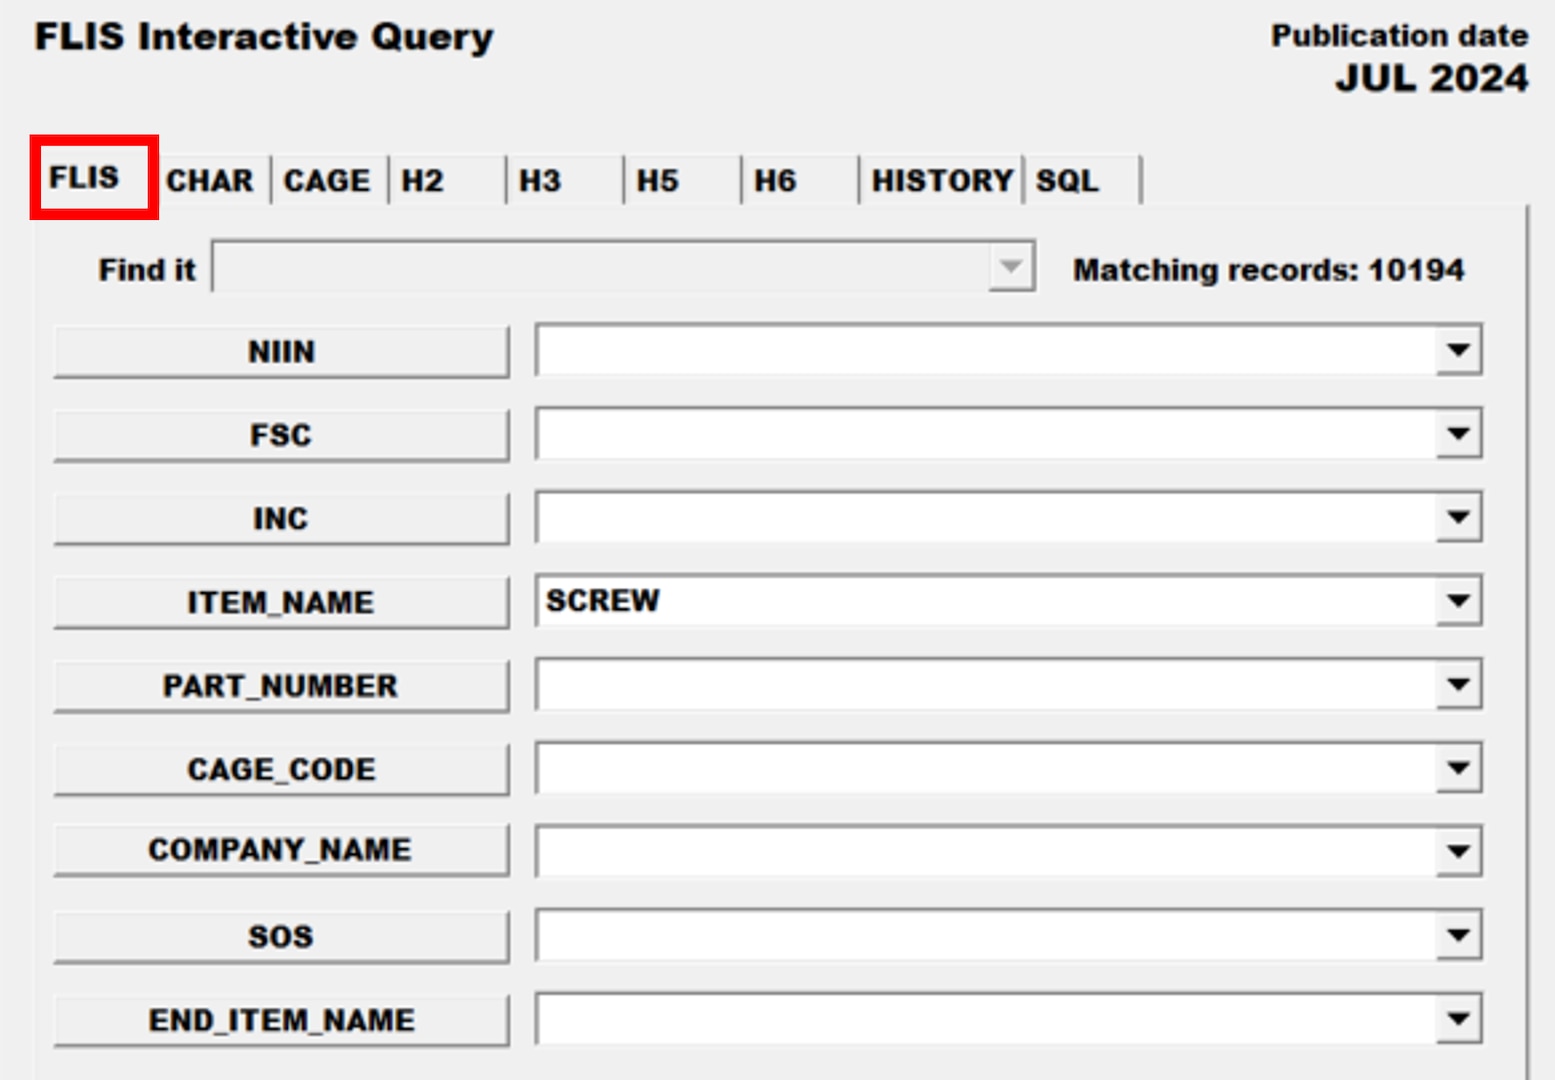
Task: Expand the COMPANY_NAME dropdown arrow
Action: 1458,851
